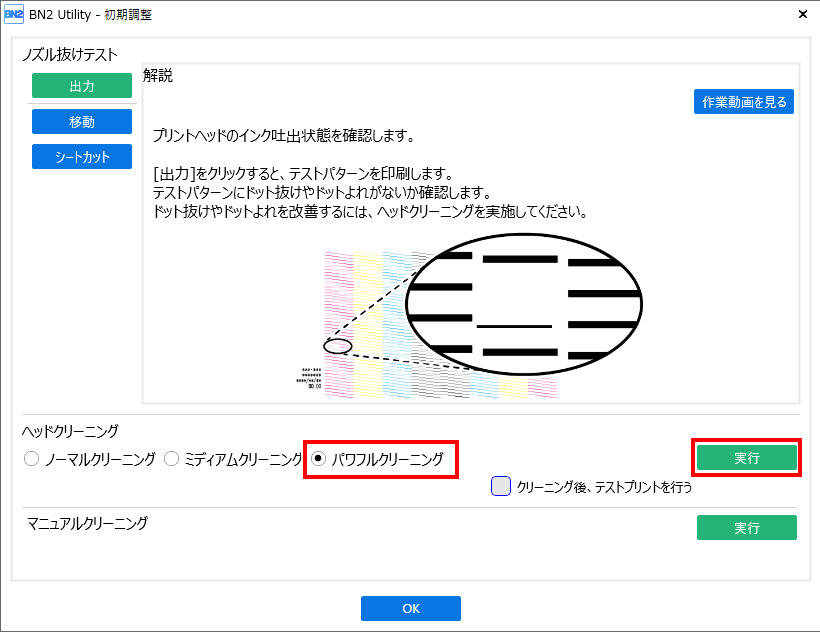The image size is (820, 632).
Task: Close the BN2 Utility window
Action: tap(803, 15)
